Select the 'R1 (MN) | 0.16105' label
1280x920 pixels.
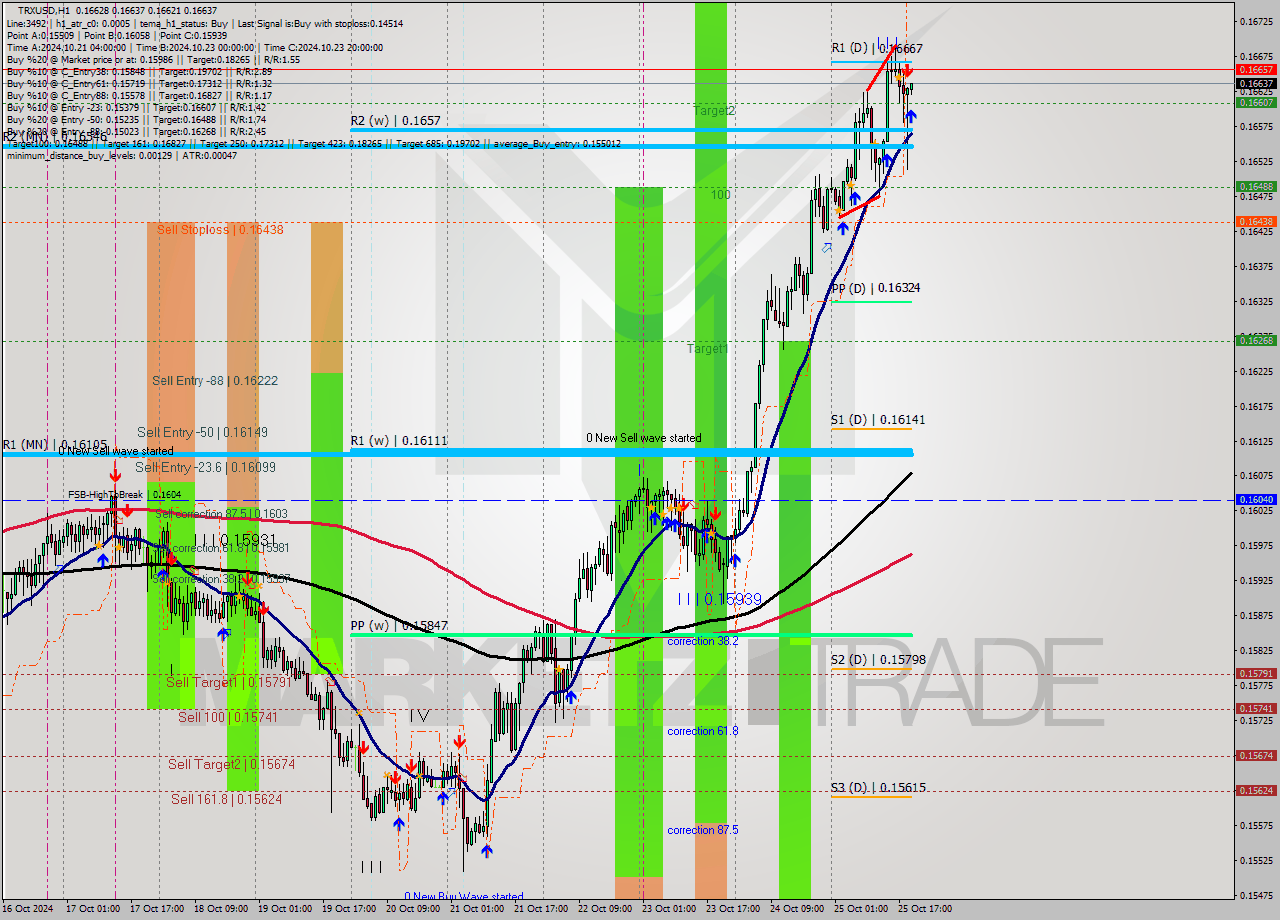tap(54, 444)
